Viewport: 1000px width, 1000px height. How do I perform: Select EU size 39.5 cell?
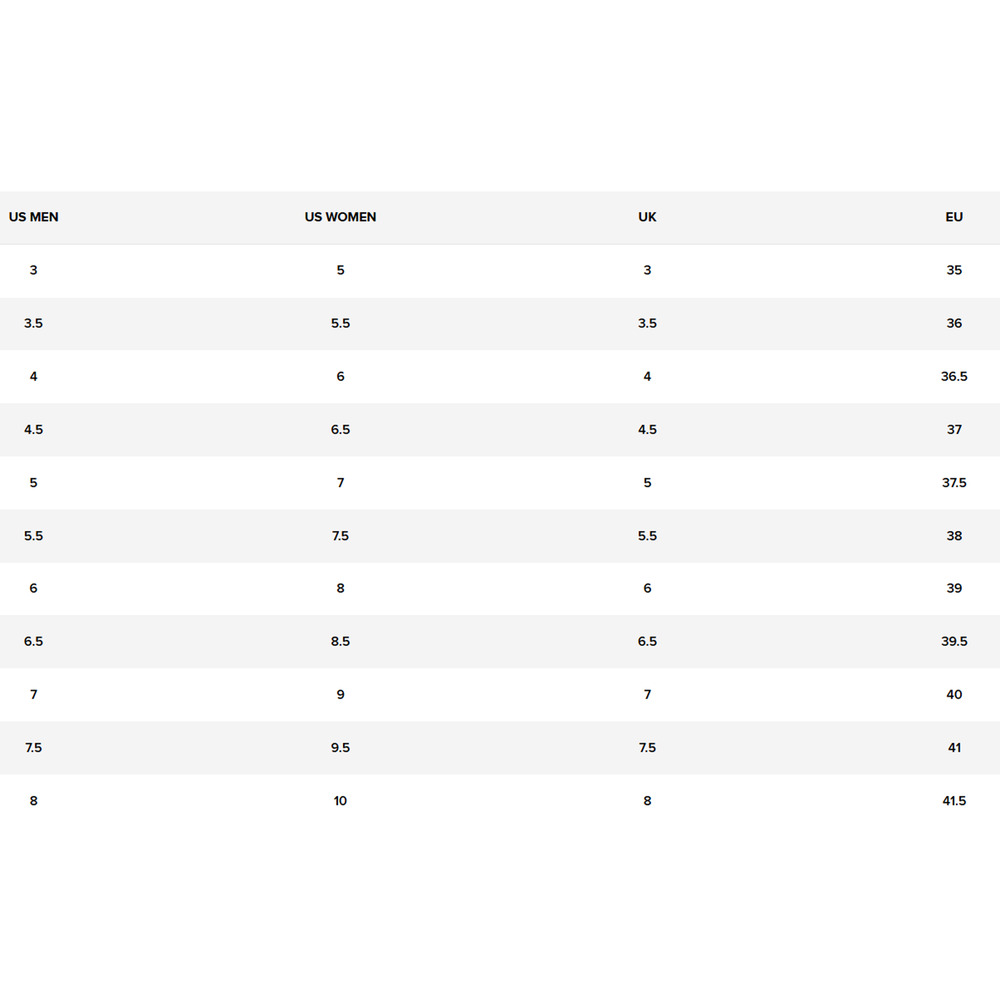pyautogui.click(x=954, y=642)
